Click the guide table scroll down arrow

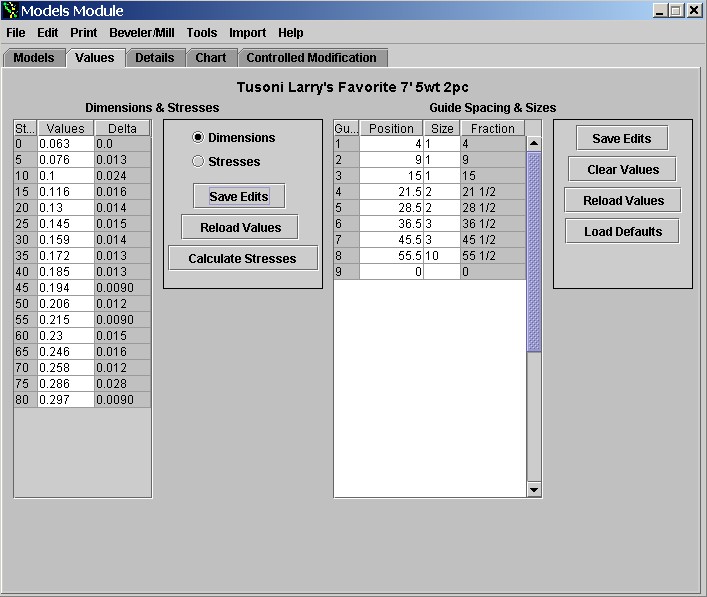coord(533,489)
